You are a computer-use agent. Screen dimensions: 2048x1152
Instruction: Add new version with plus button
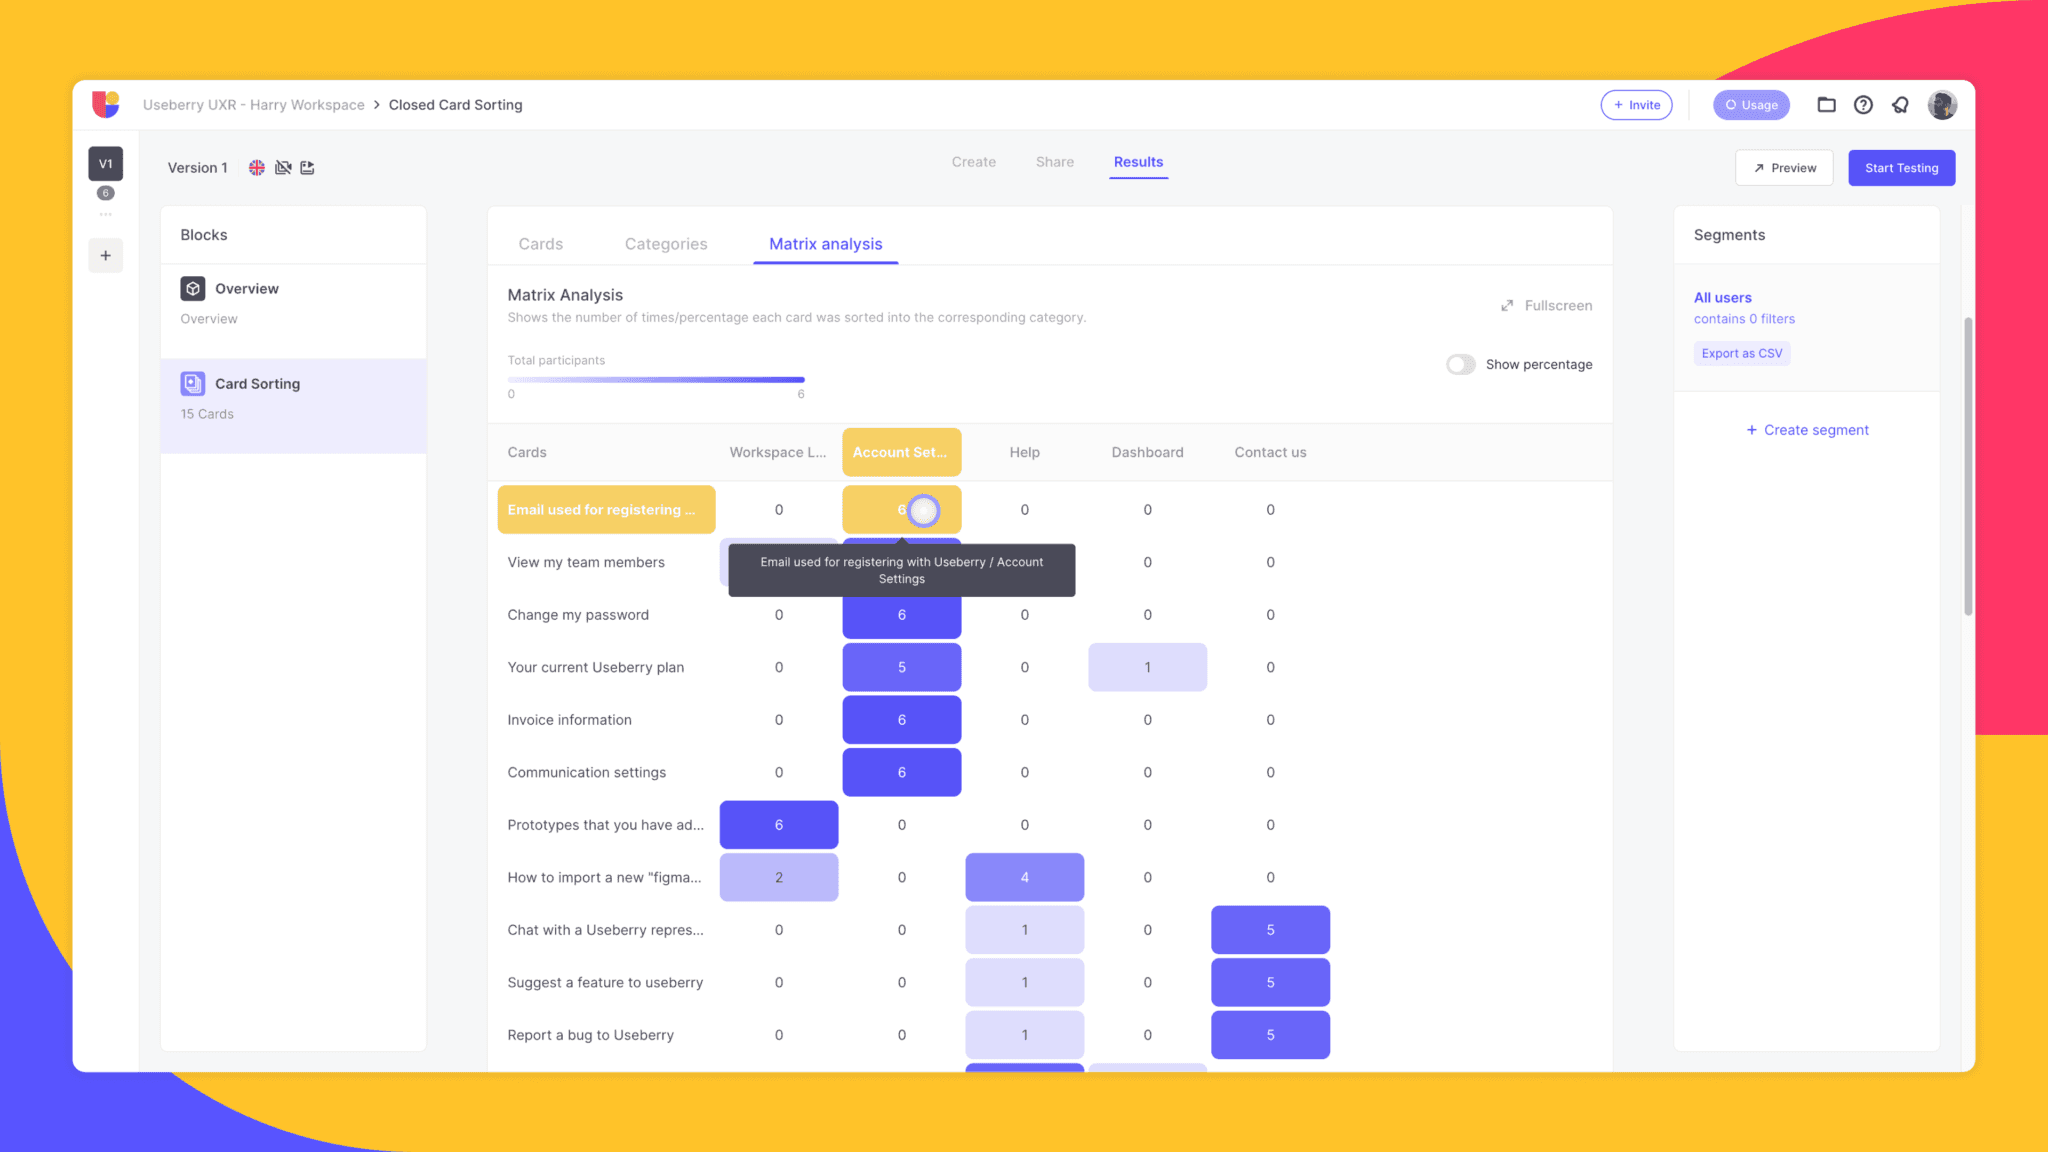pyautogui.click(x=106, y=256)
